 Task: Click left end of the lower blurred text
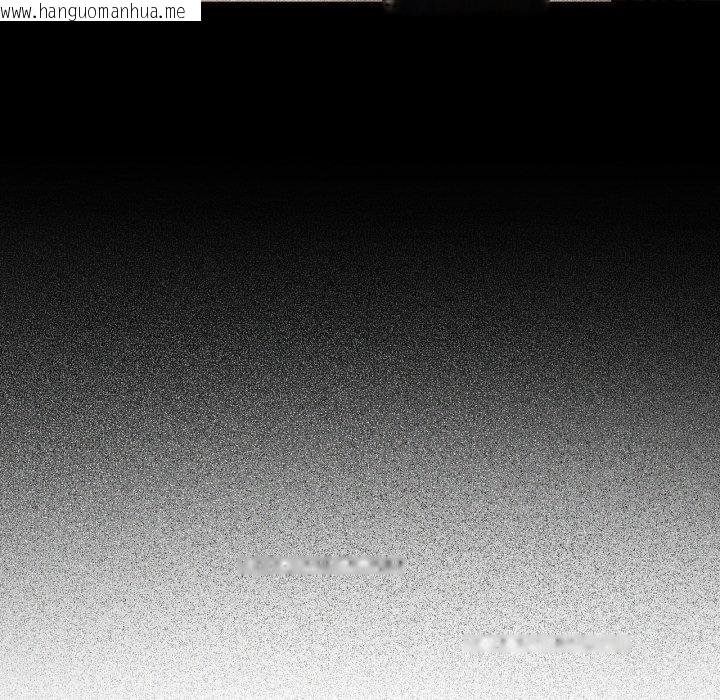(468, 643)
